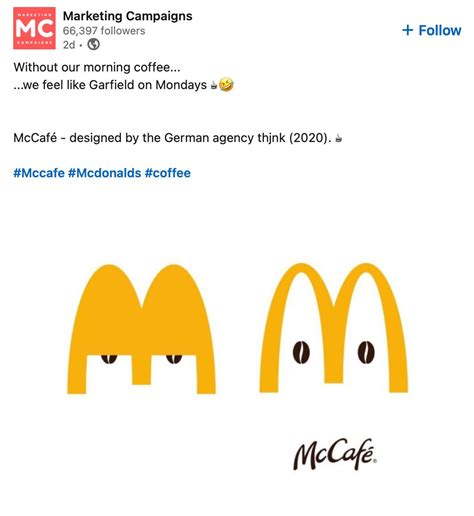The image size is (474, 516).
Task: Click the sleepy filled golden arches image
Action: click(x=141, y=329)
